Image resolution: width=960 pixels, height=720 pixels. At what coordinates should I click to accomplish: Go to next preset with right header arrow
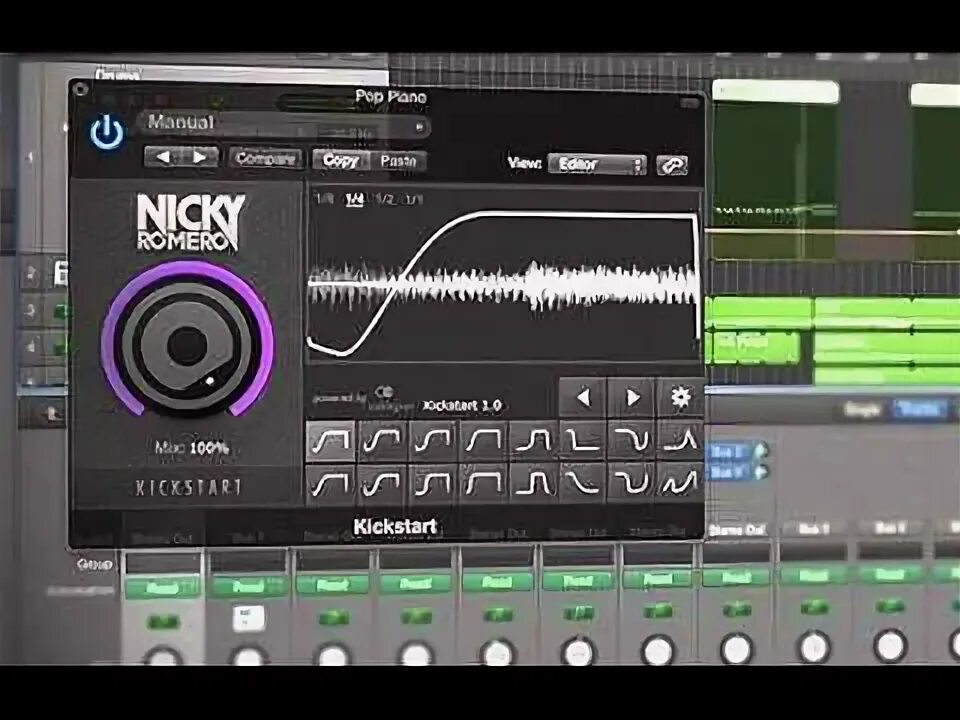click(200, 158)
